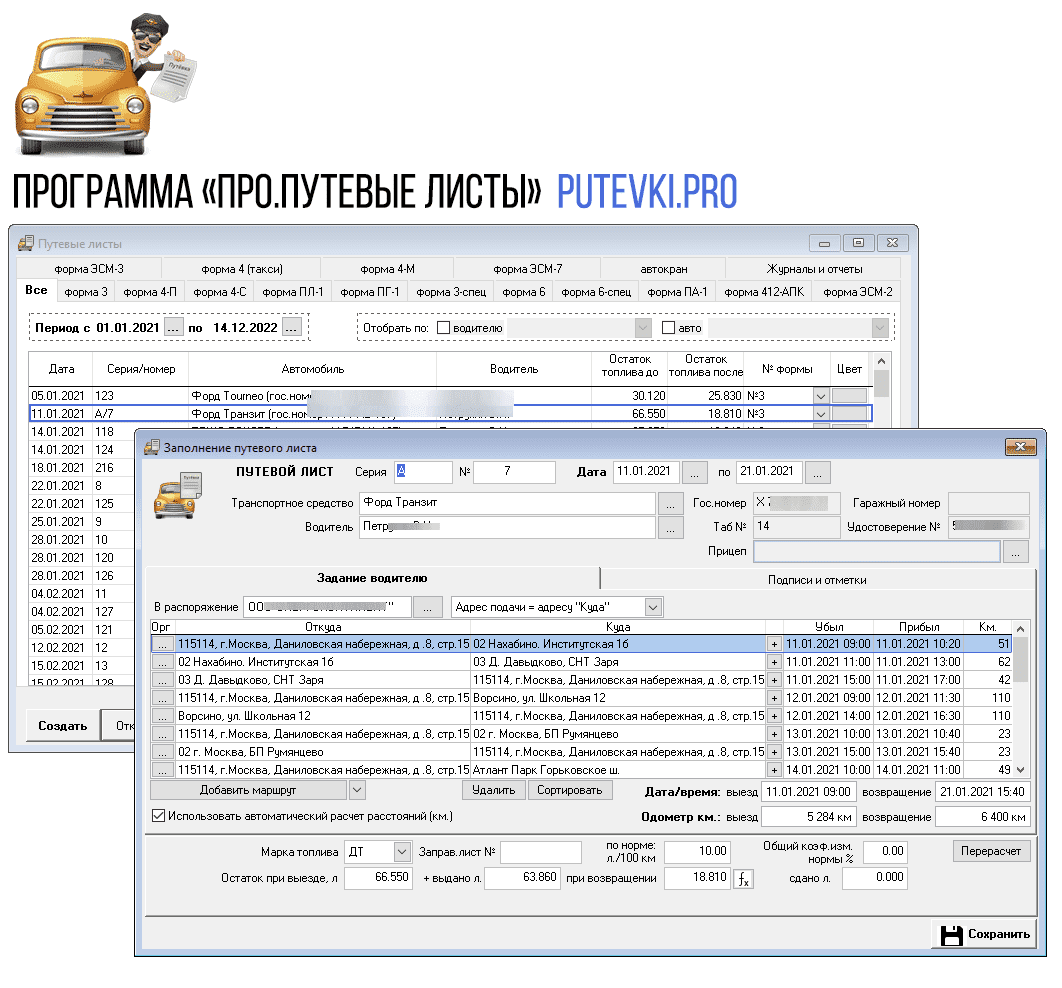Screen dimensions: 1062x988
Task: Click plus on row departing 11.01.2021 15:00
Action: click(x=774, y=680)
